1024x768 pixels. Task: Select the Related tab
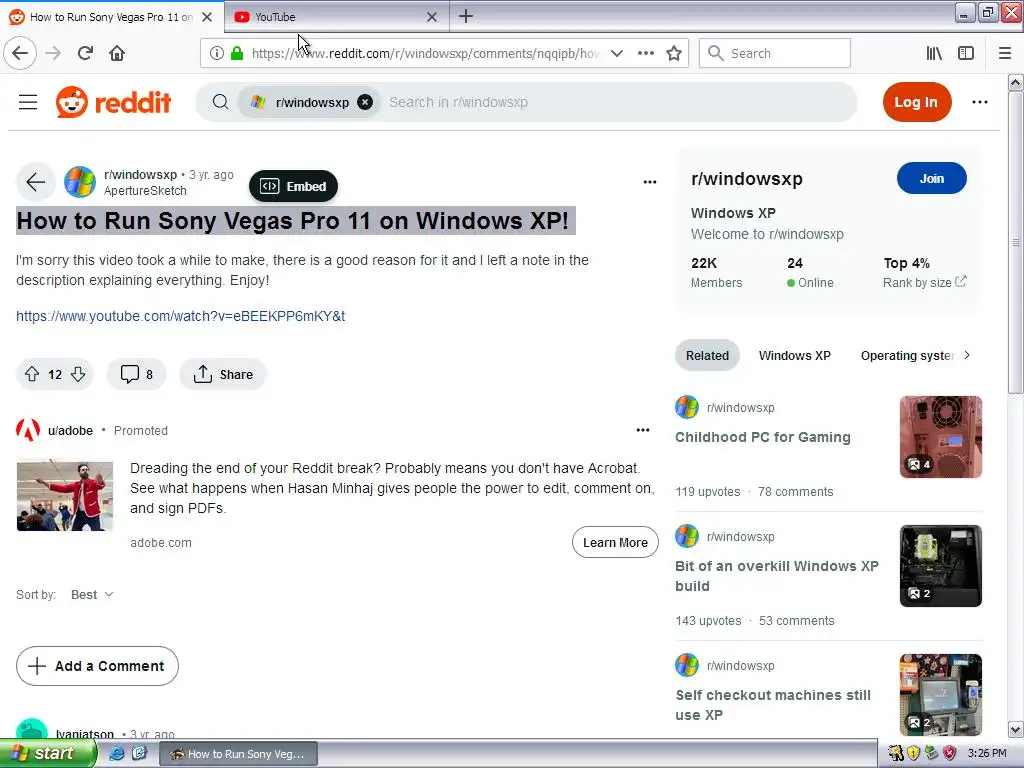[707, 355]
